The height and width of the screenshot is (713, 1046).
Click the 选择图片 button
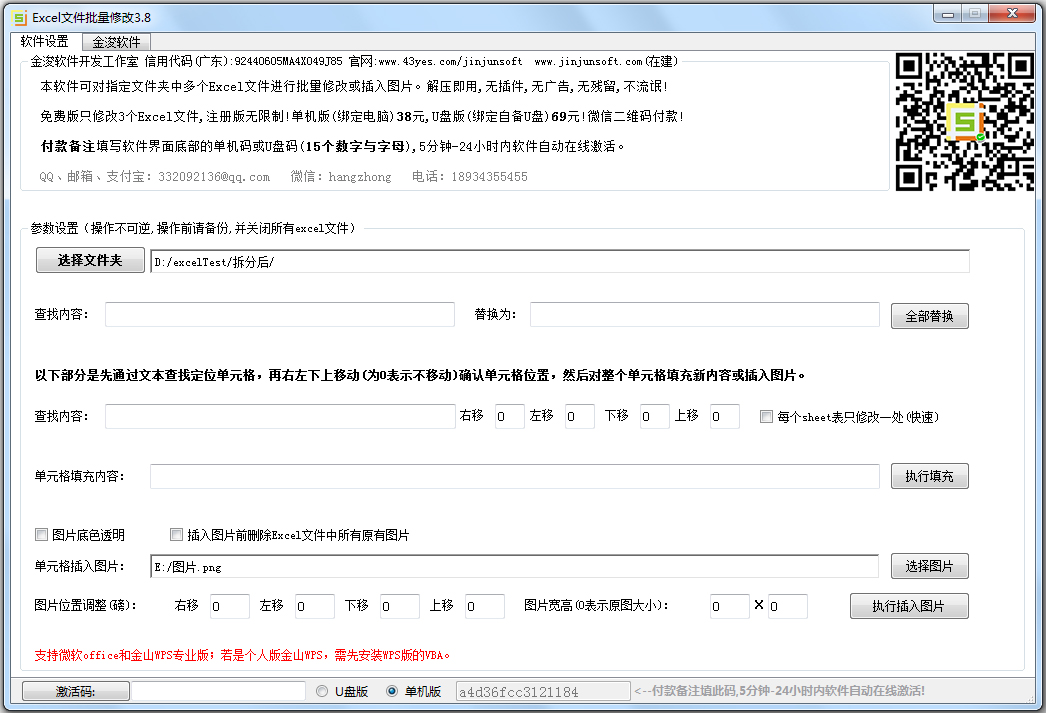click(929, 566)
